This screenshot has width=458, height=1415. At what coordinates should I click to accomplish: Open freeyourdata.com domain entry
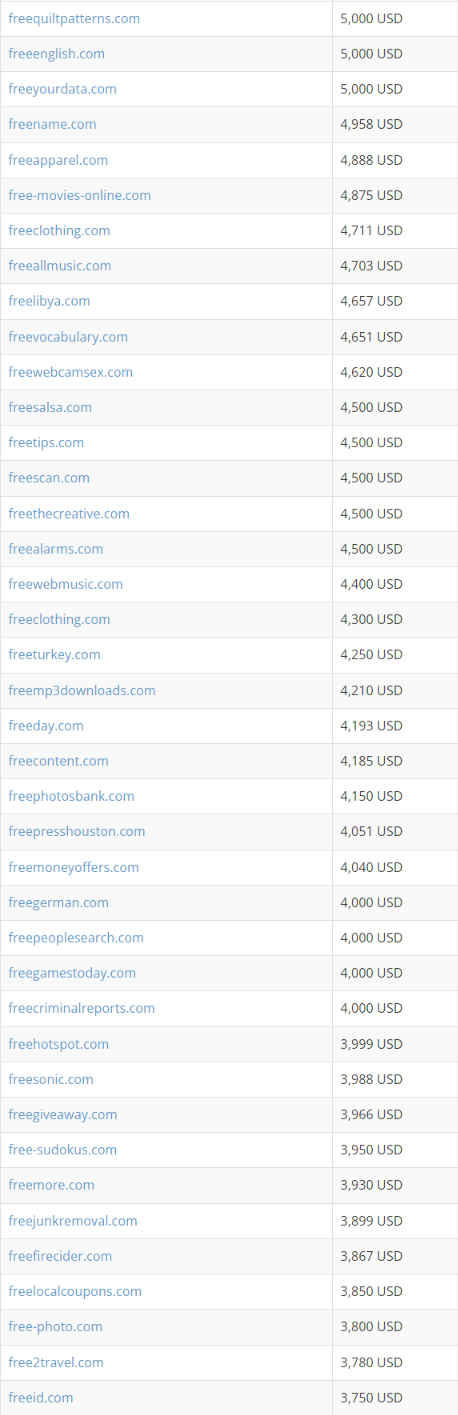click(62, 89)
